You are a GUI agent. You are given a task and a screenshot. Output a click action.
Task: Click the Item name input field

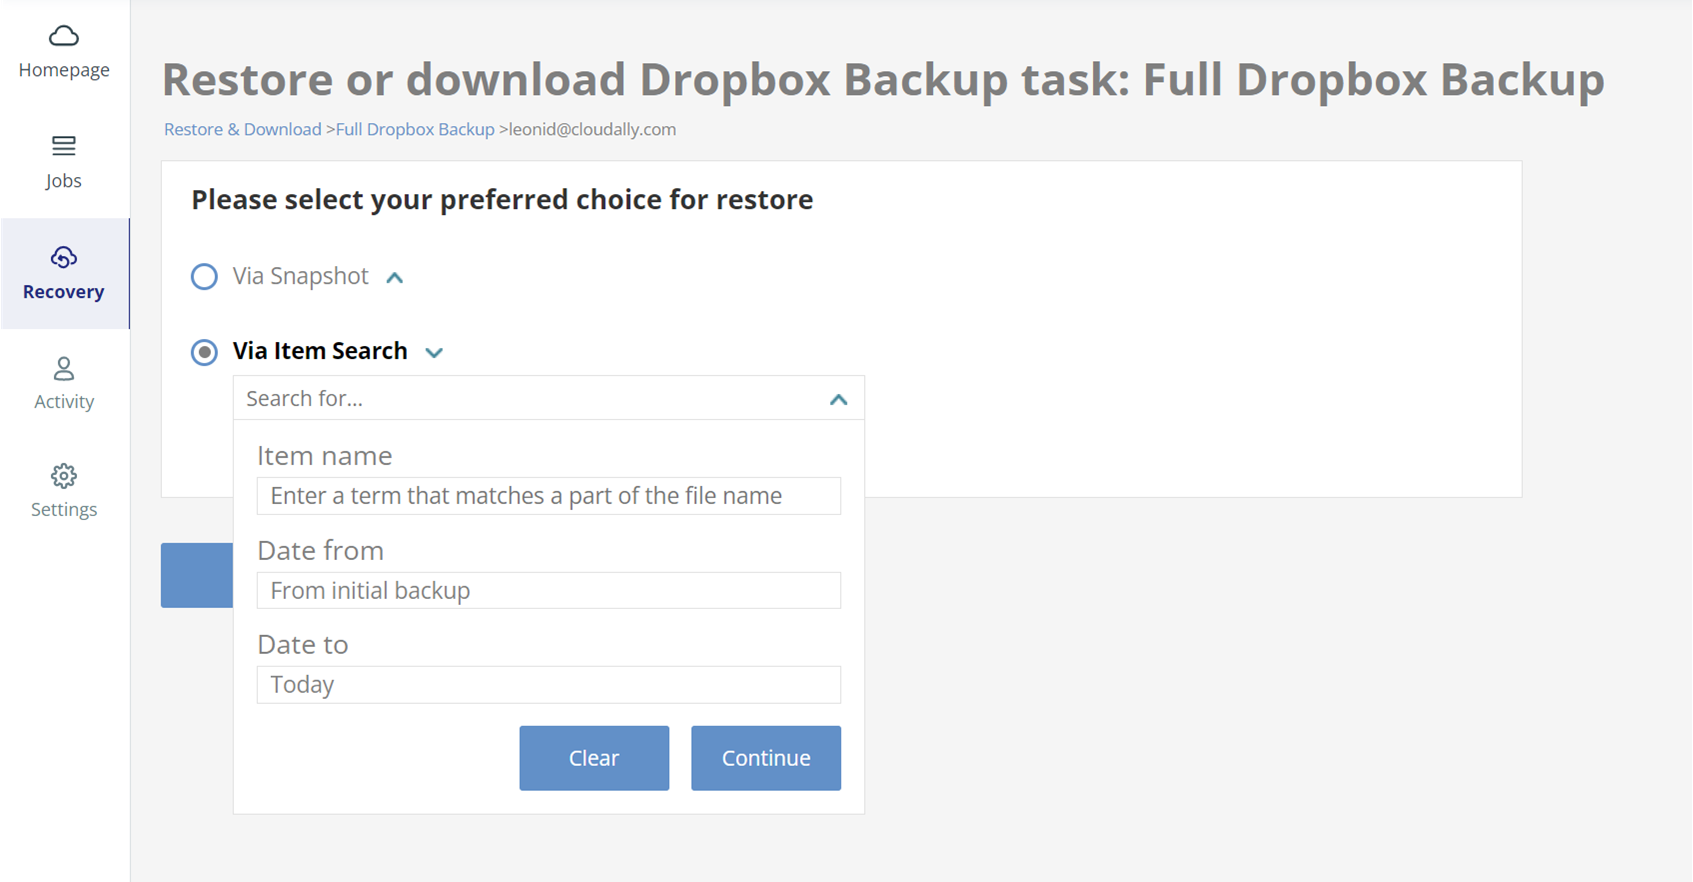point(548,496)
